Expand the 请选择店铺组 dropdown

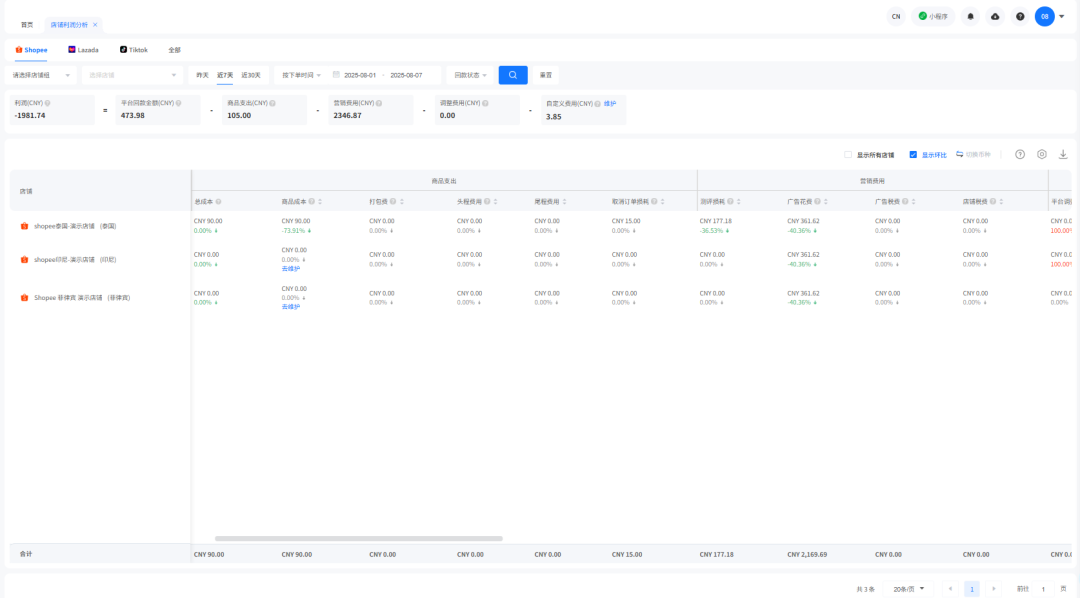41,75
